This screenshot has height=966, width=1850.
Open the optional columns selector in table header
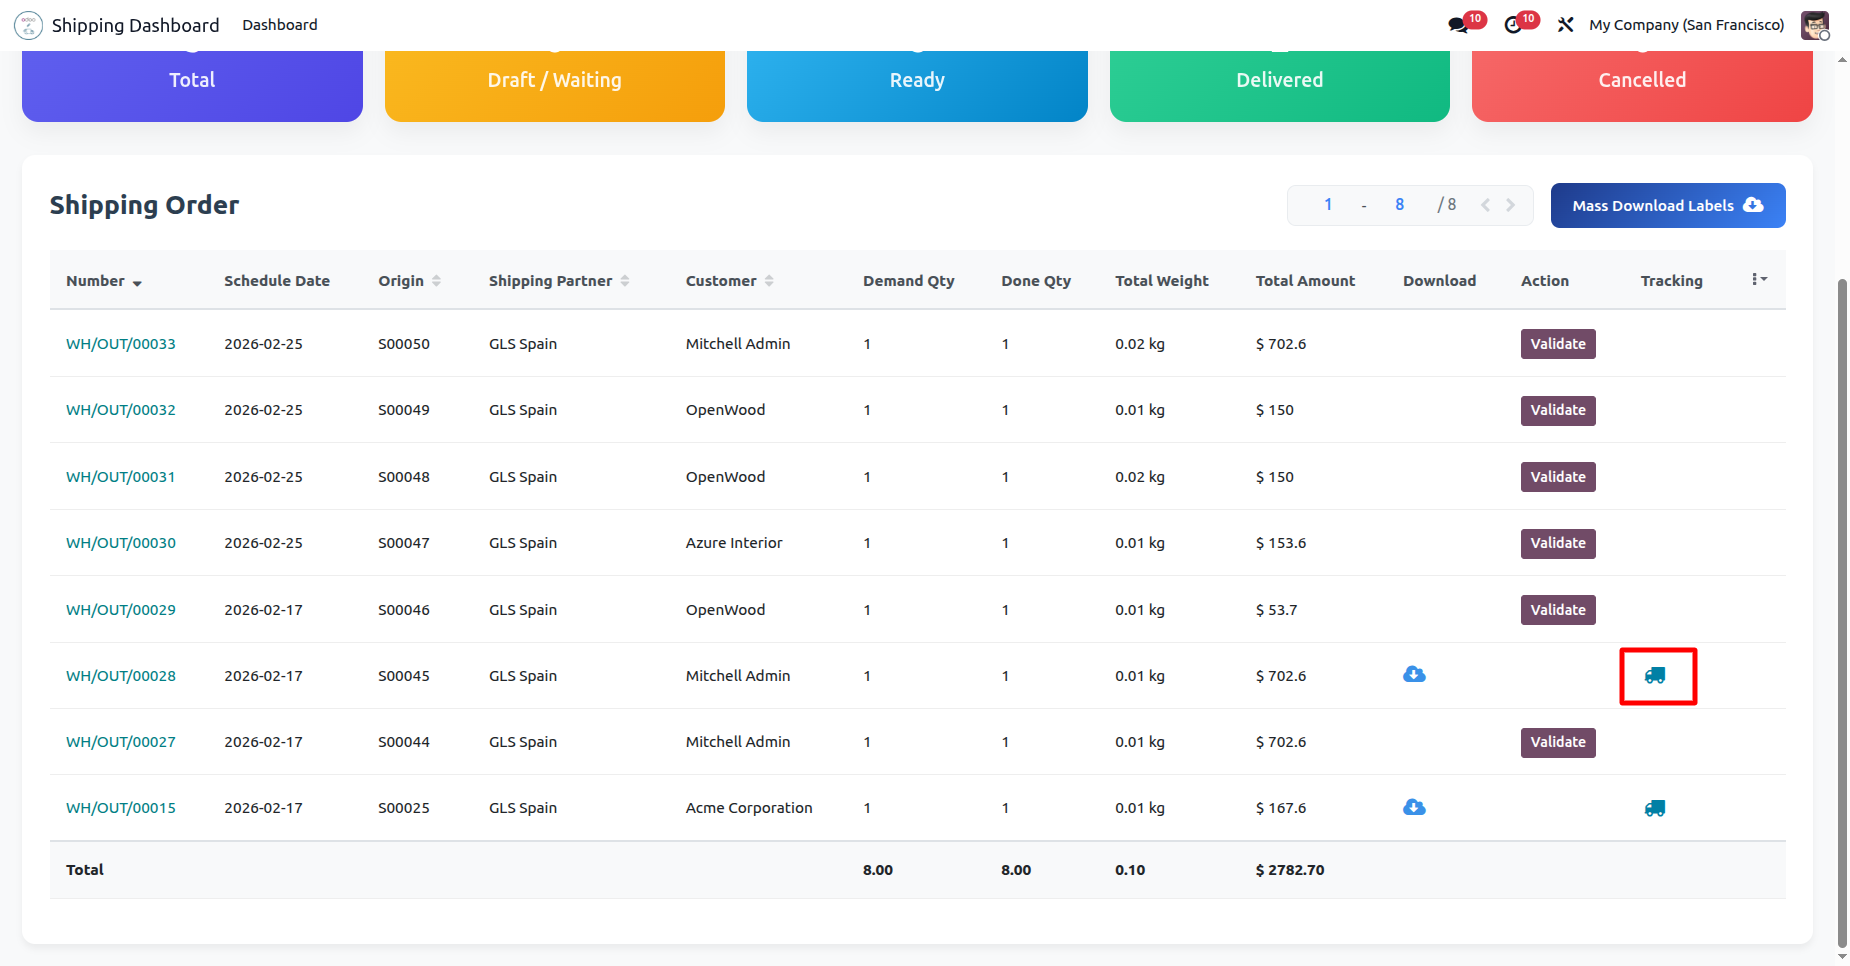coord(1759,280)
